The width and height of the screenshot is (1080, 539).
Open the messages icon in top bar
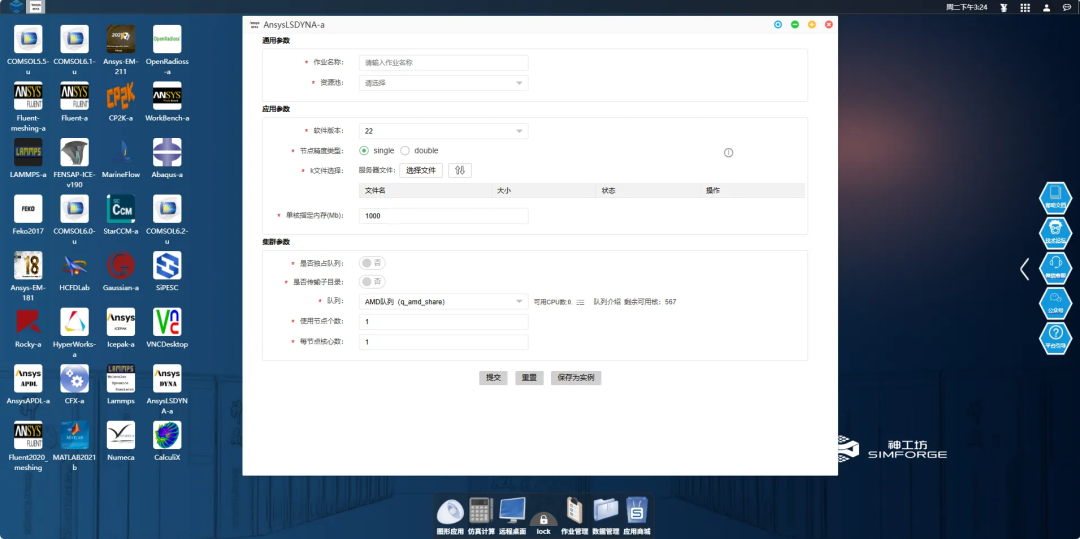tap(1068, 8)
